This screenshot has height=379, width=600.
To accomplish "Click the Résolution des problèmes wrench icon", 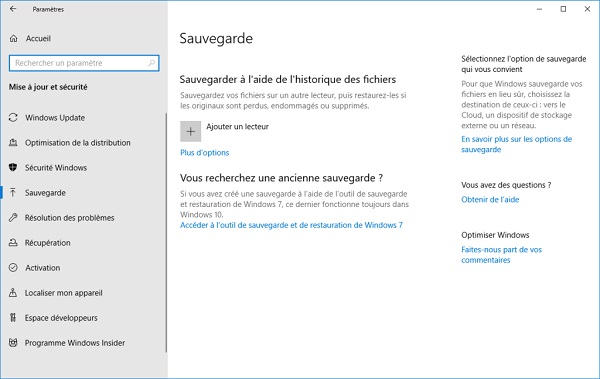I will [13, 217].
